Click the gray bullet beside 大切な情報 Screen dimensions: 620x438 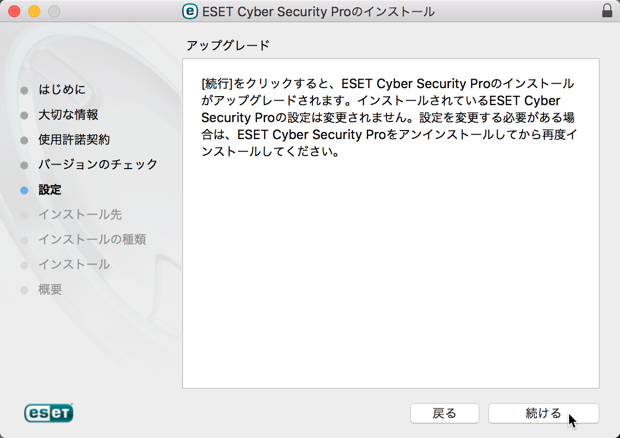pyautogui.click(x=24, y=115)
